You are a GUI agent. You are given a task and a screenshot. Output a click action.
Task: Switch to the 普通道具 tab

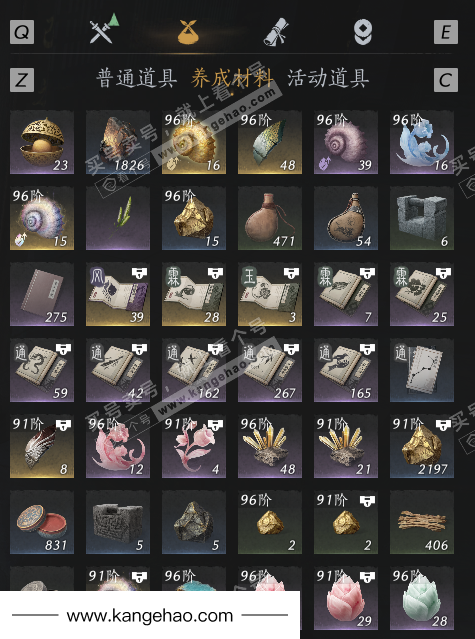(136, 78)
